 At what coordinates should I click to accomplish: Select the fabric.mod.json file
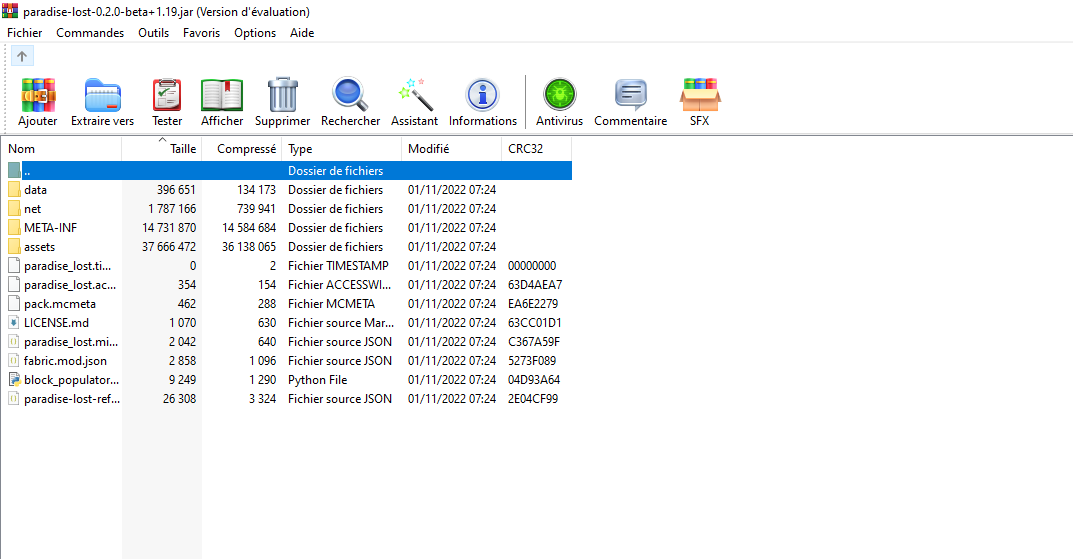[65, 361]
